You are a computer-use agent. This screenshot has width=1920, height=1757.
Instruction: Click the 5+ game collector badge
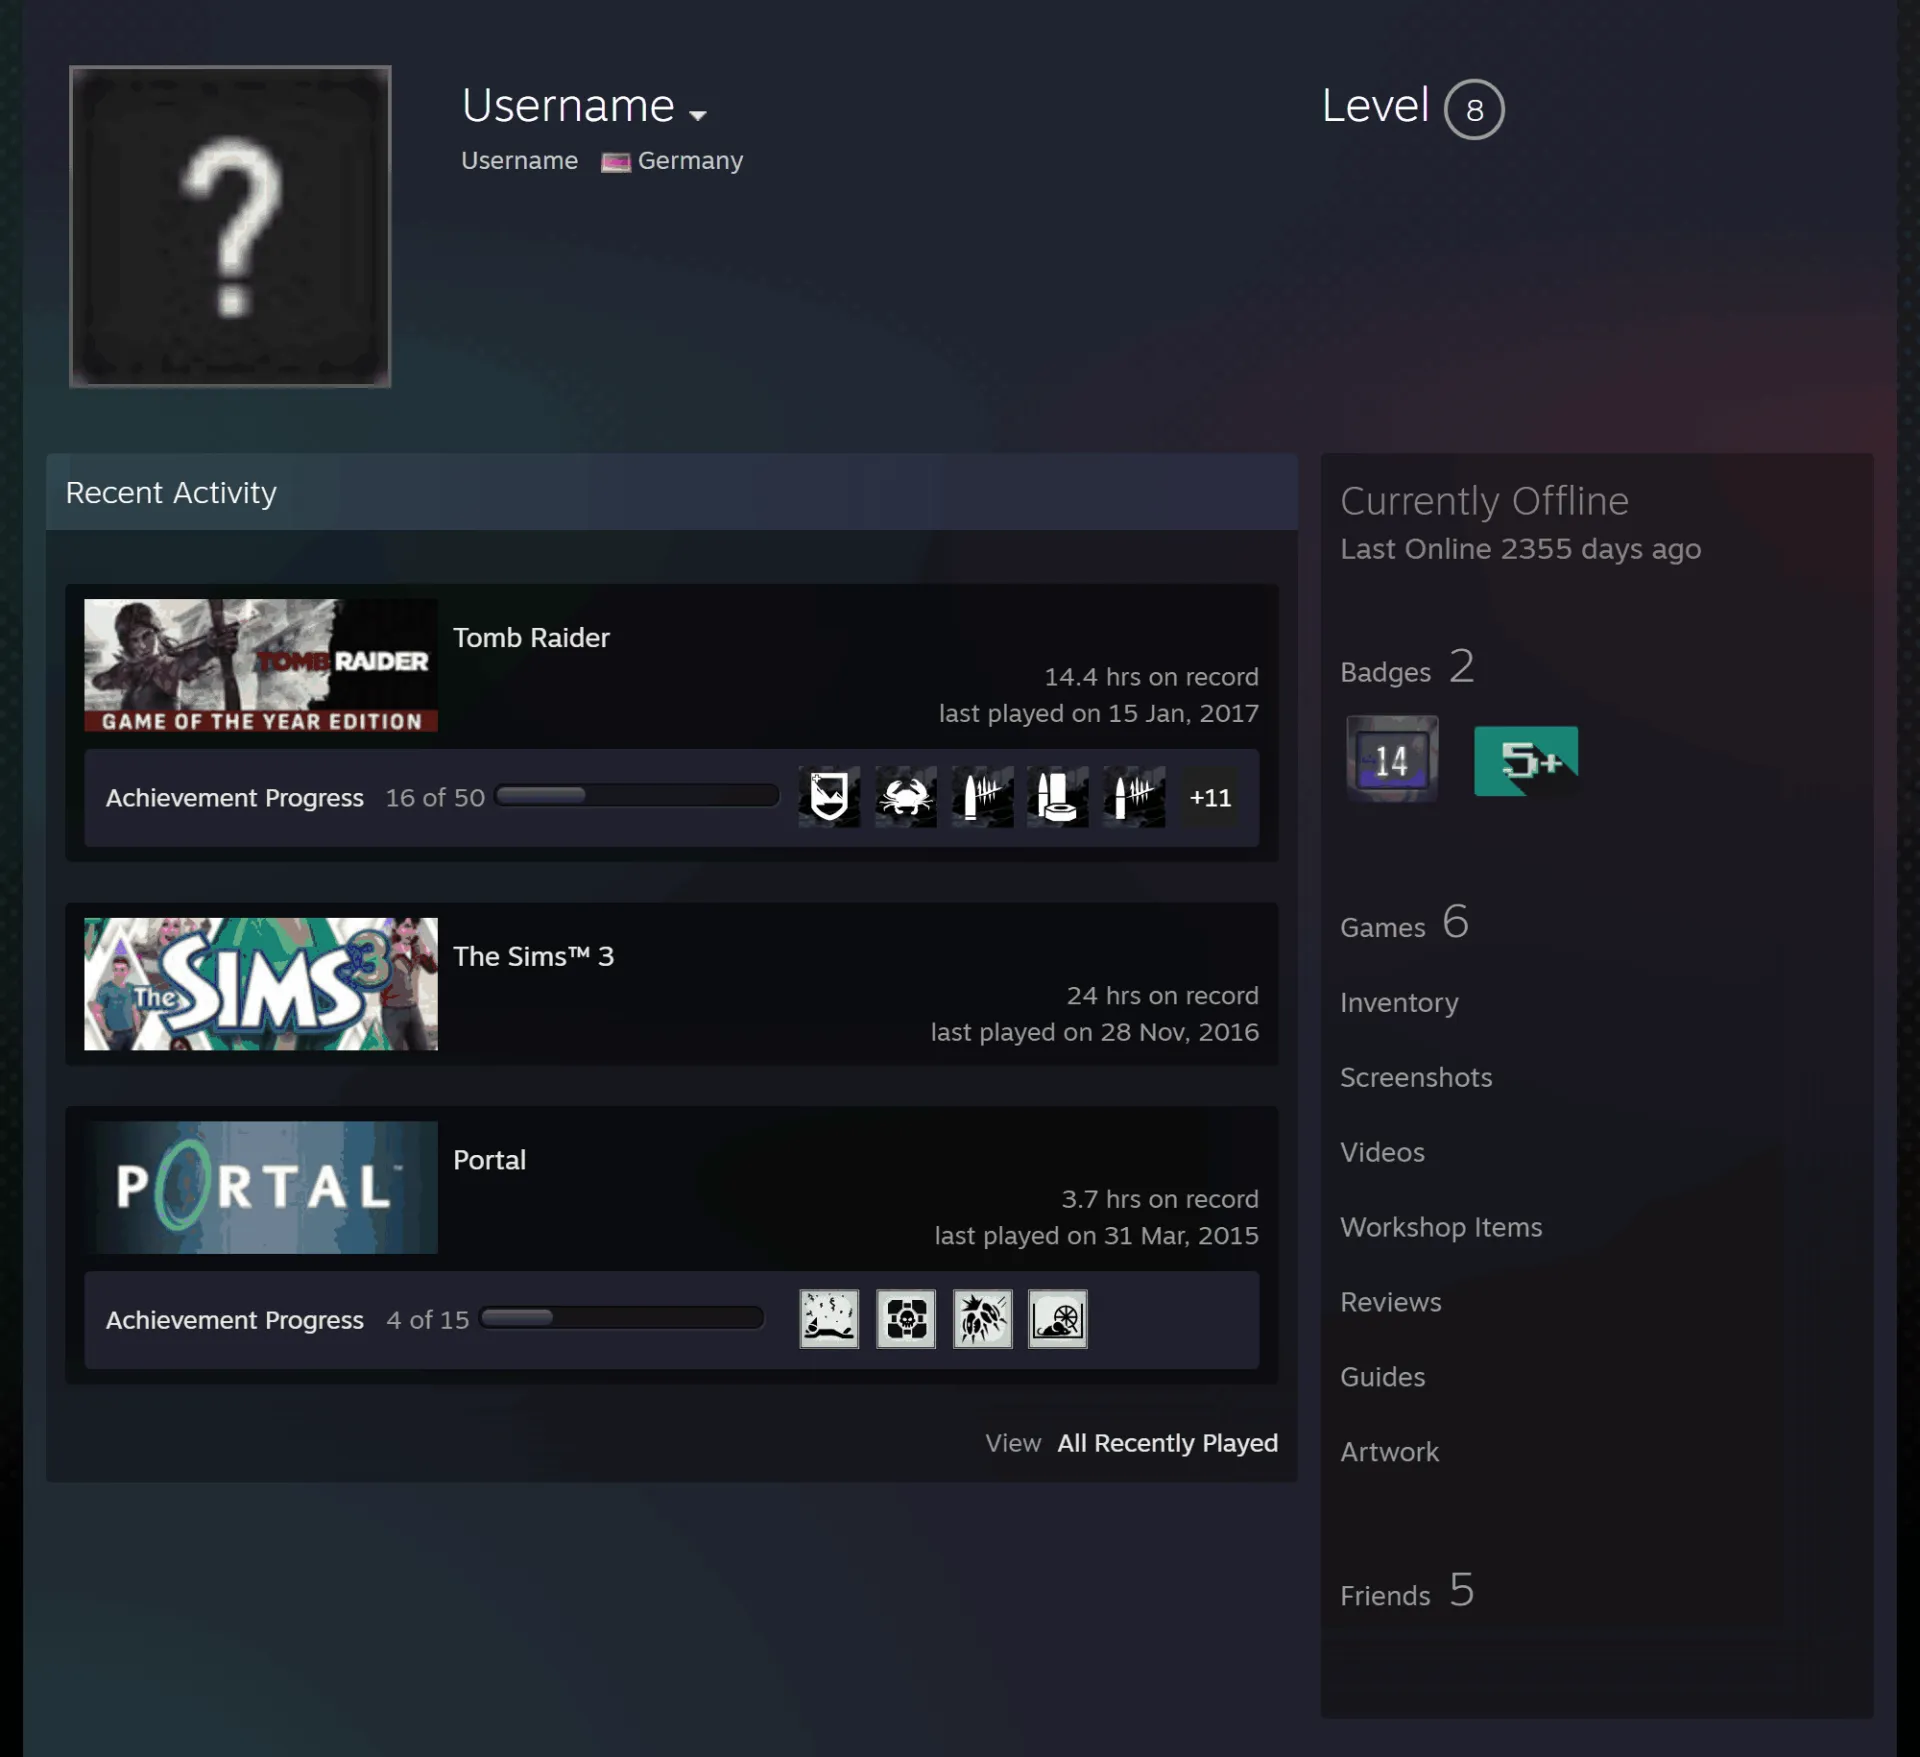[x=1526, y=761]
